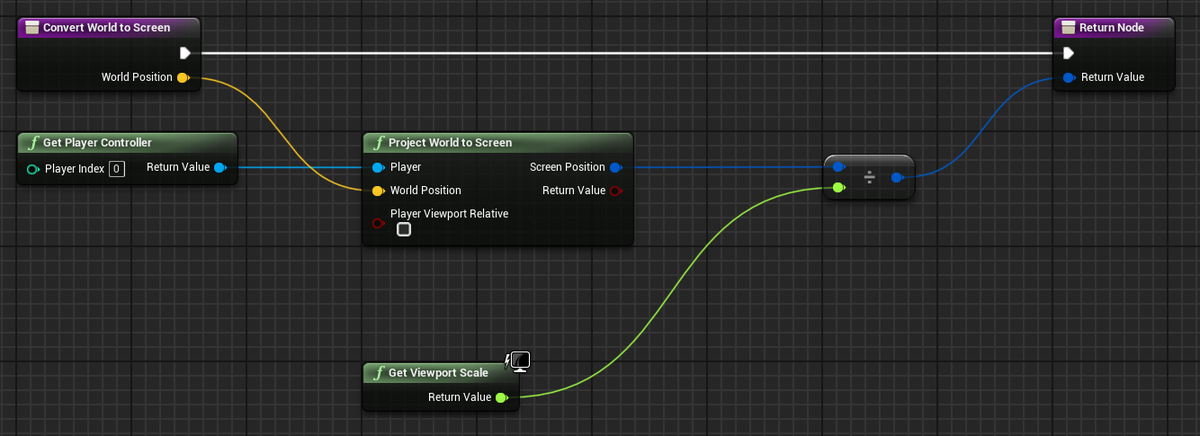
Task: Click the 'Screen Position' pin label
Action: click(x=567, y=167)
